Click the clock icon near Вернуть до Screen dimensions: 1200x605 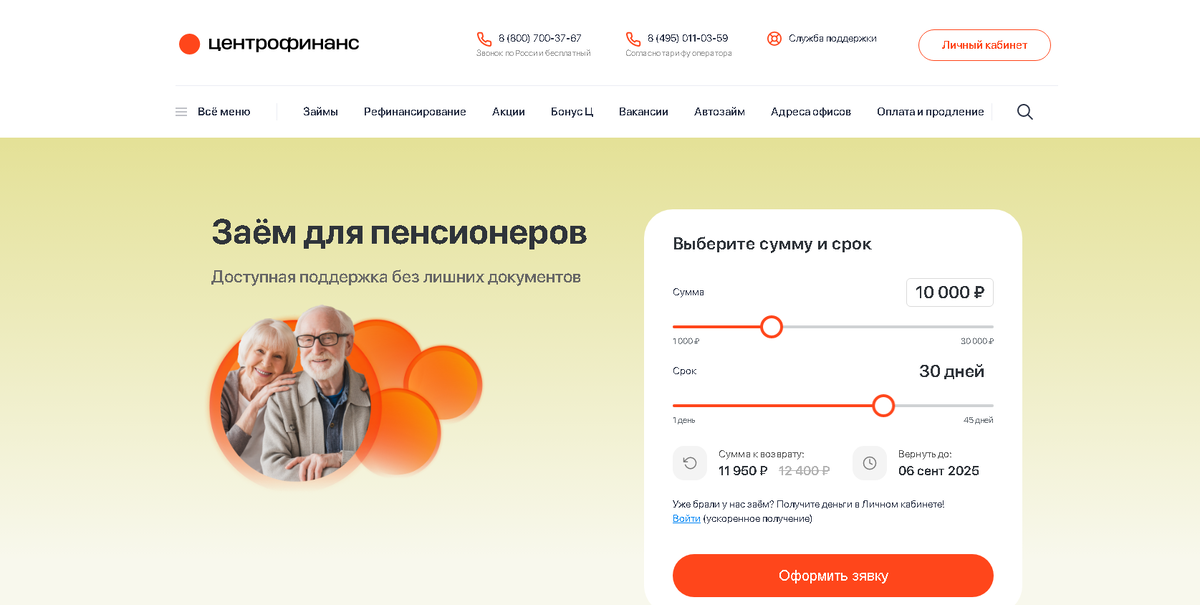(869, 463)
